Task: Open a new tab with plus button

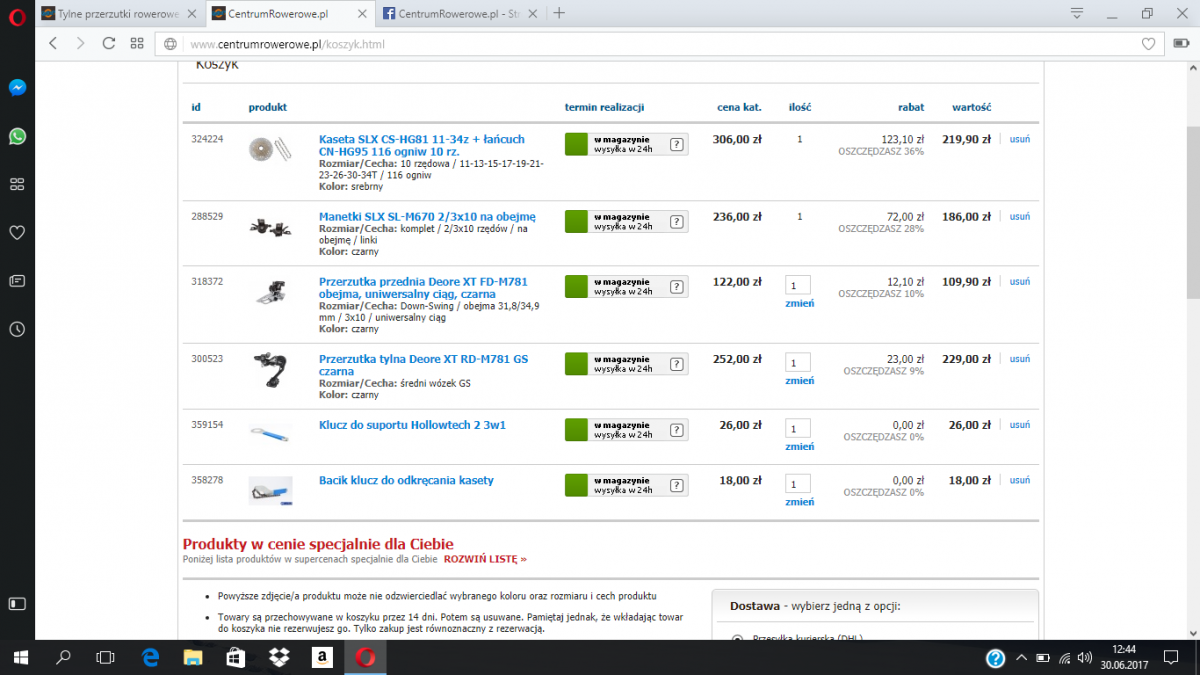Action: coord(559,13)
